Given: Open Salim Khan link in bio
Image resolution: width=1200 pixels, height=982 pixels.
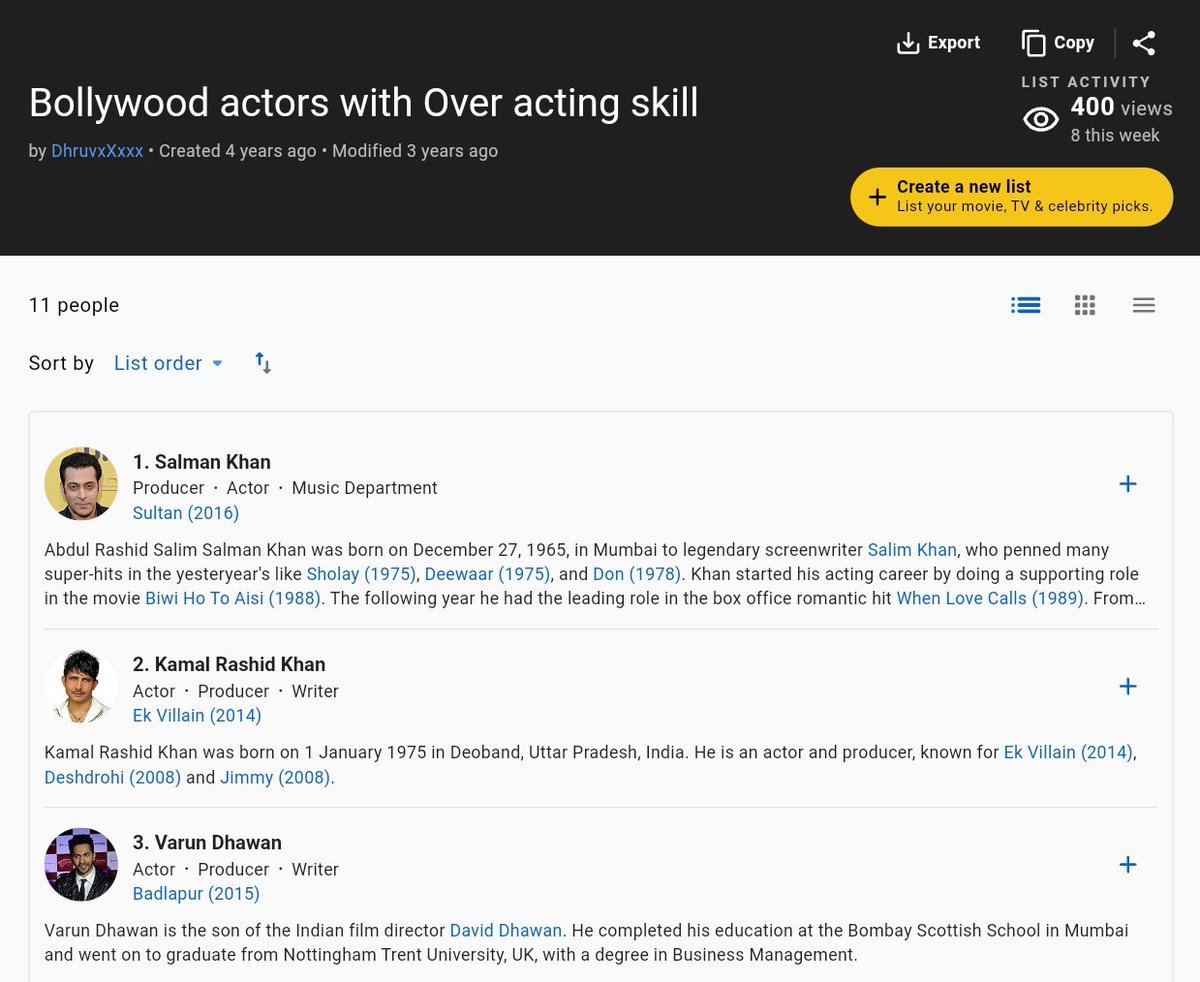Looking at the screenshot, I should [912, 550].
